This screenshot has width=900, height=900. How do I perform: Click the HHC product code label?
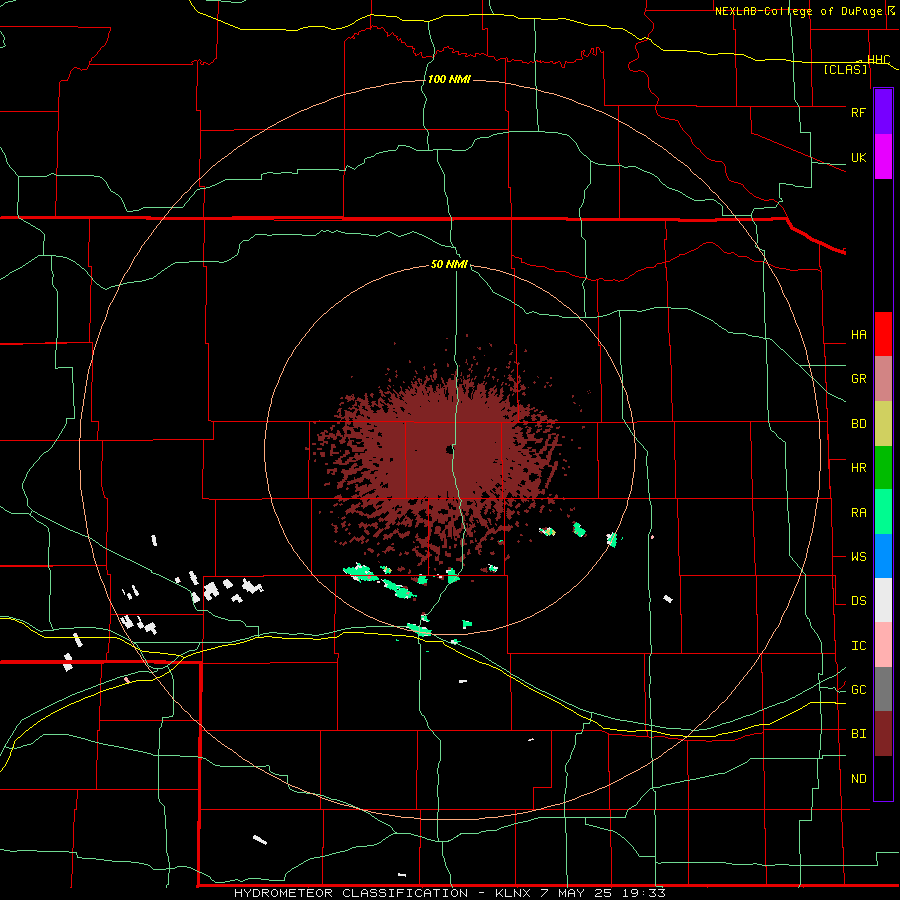click(x=878, y=60)
